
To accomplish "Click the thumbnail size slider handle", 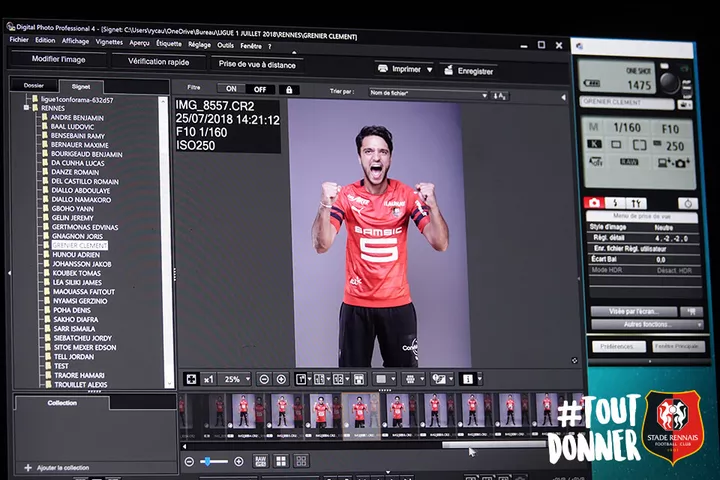I will (x=207, y=461).
